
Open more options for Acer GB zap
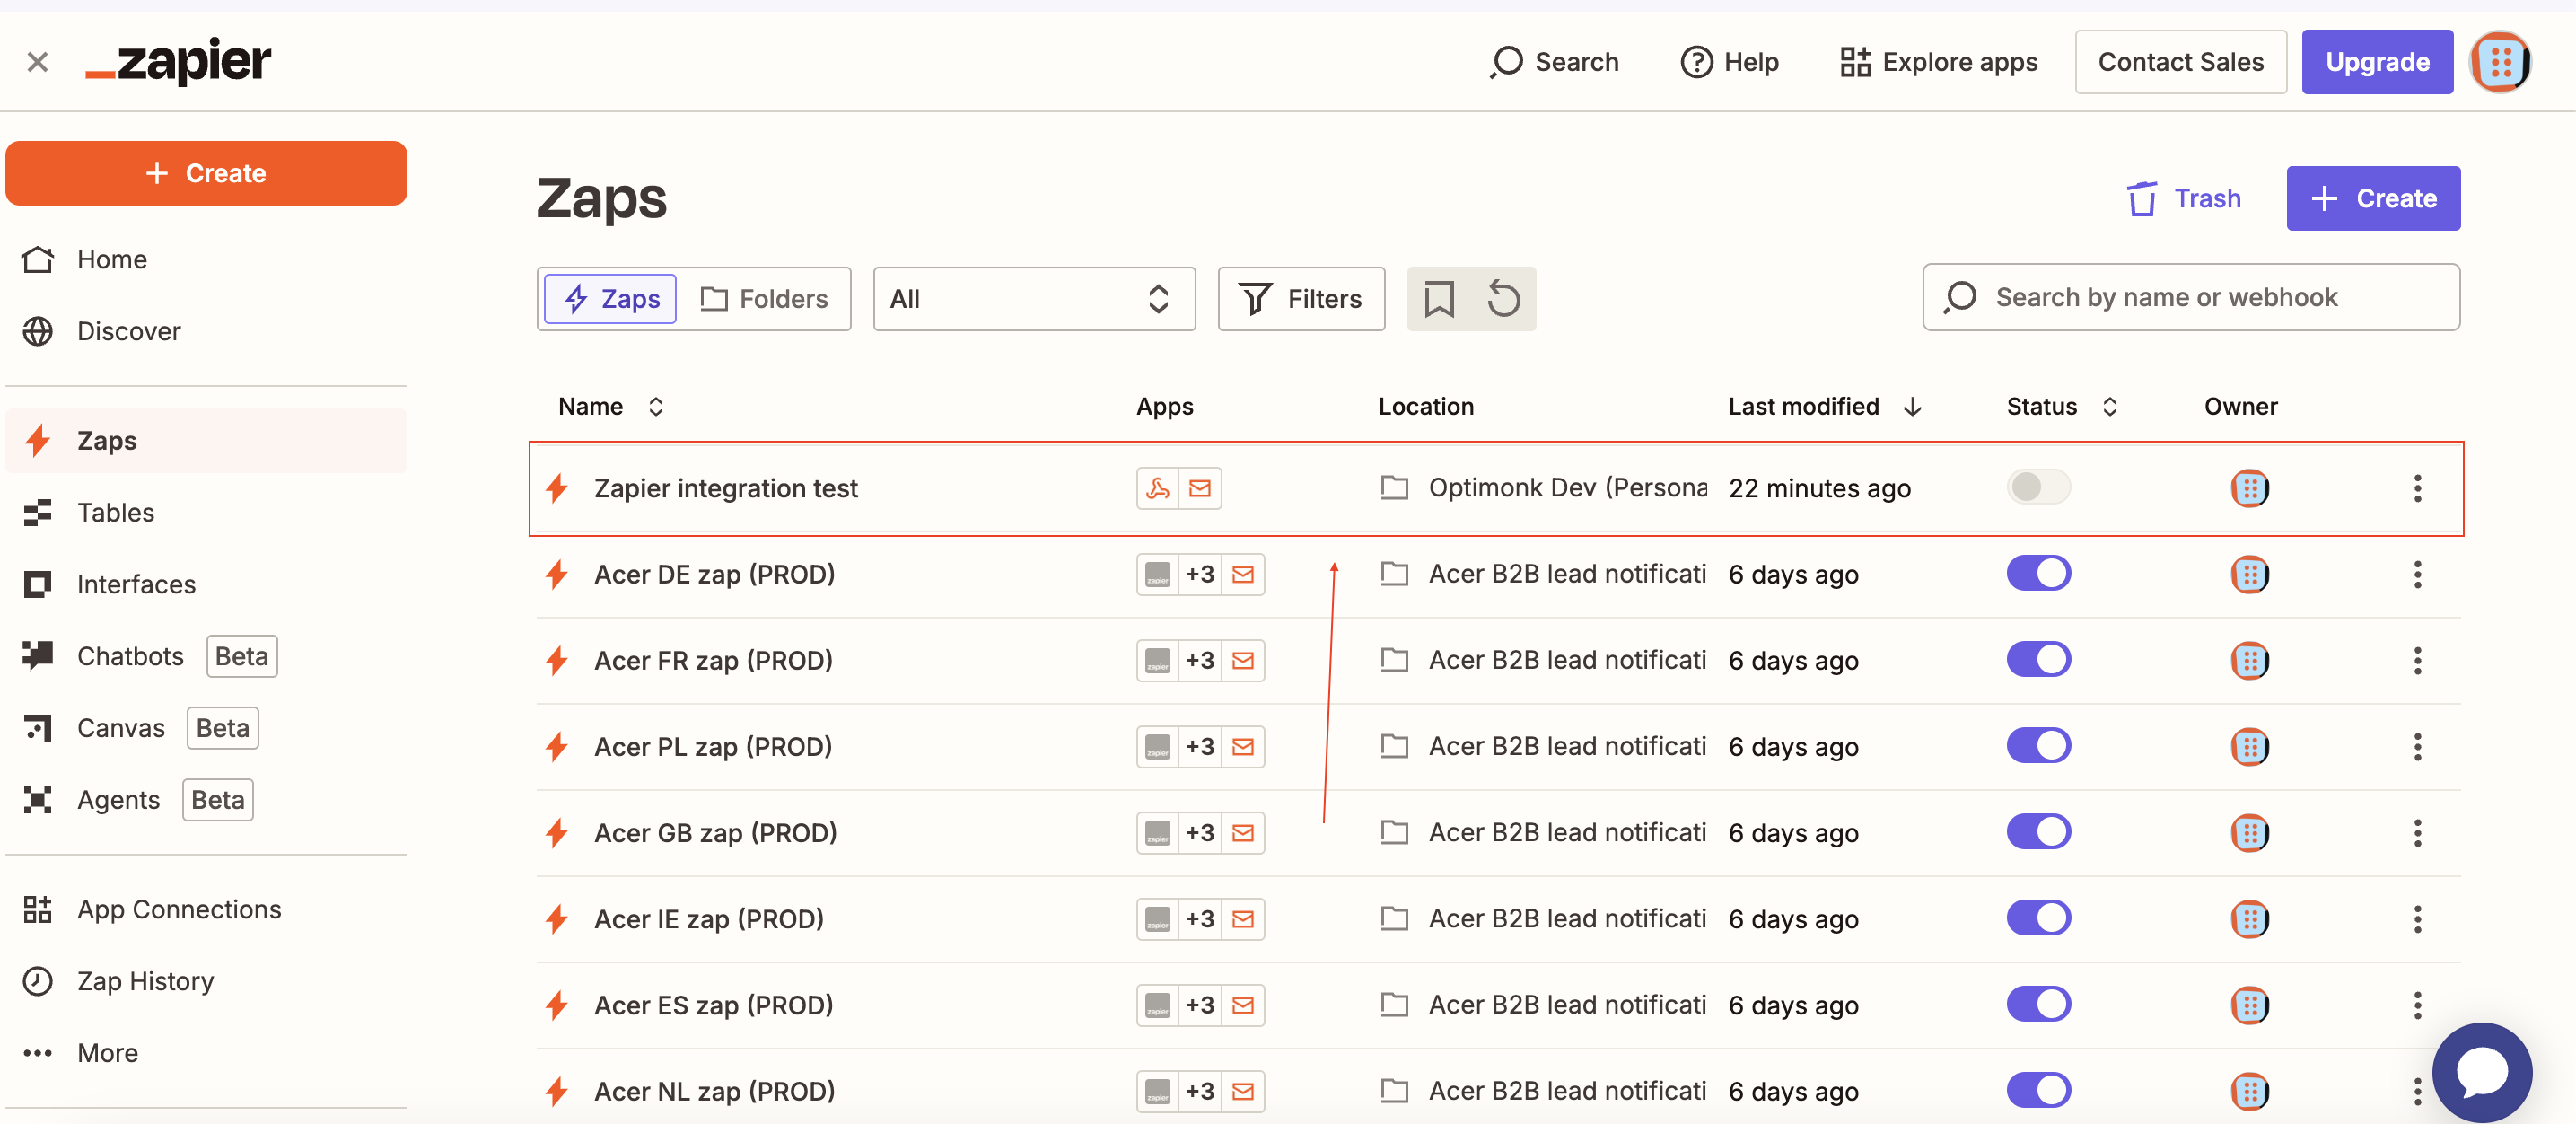click(x=2417, y=832)
